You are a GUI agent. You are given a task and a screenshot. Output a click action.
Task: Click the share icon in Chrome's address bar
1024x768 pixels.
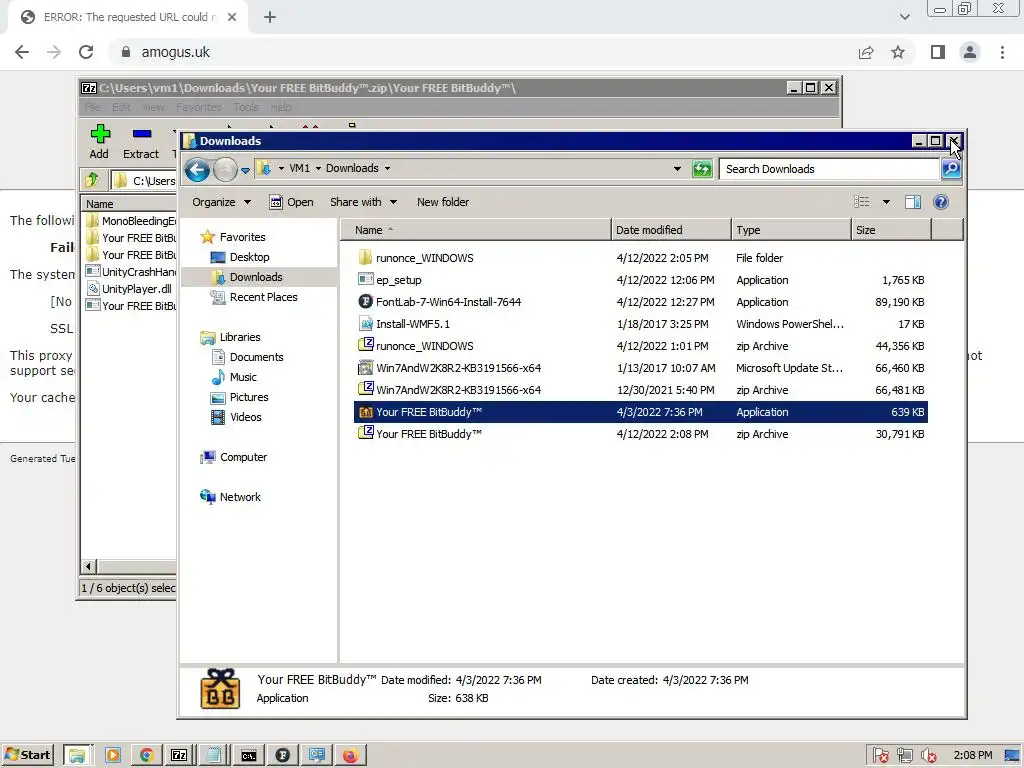click(x=866, y=52)
